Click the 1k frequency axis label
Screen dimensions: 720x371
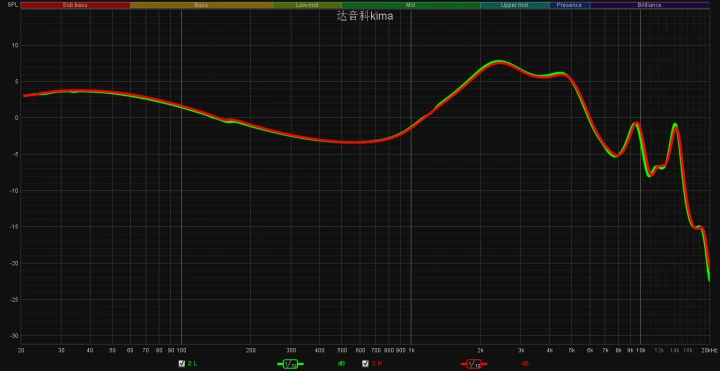[x=411, y=350]
